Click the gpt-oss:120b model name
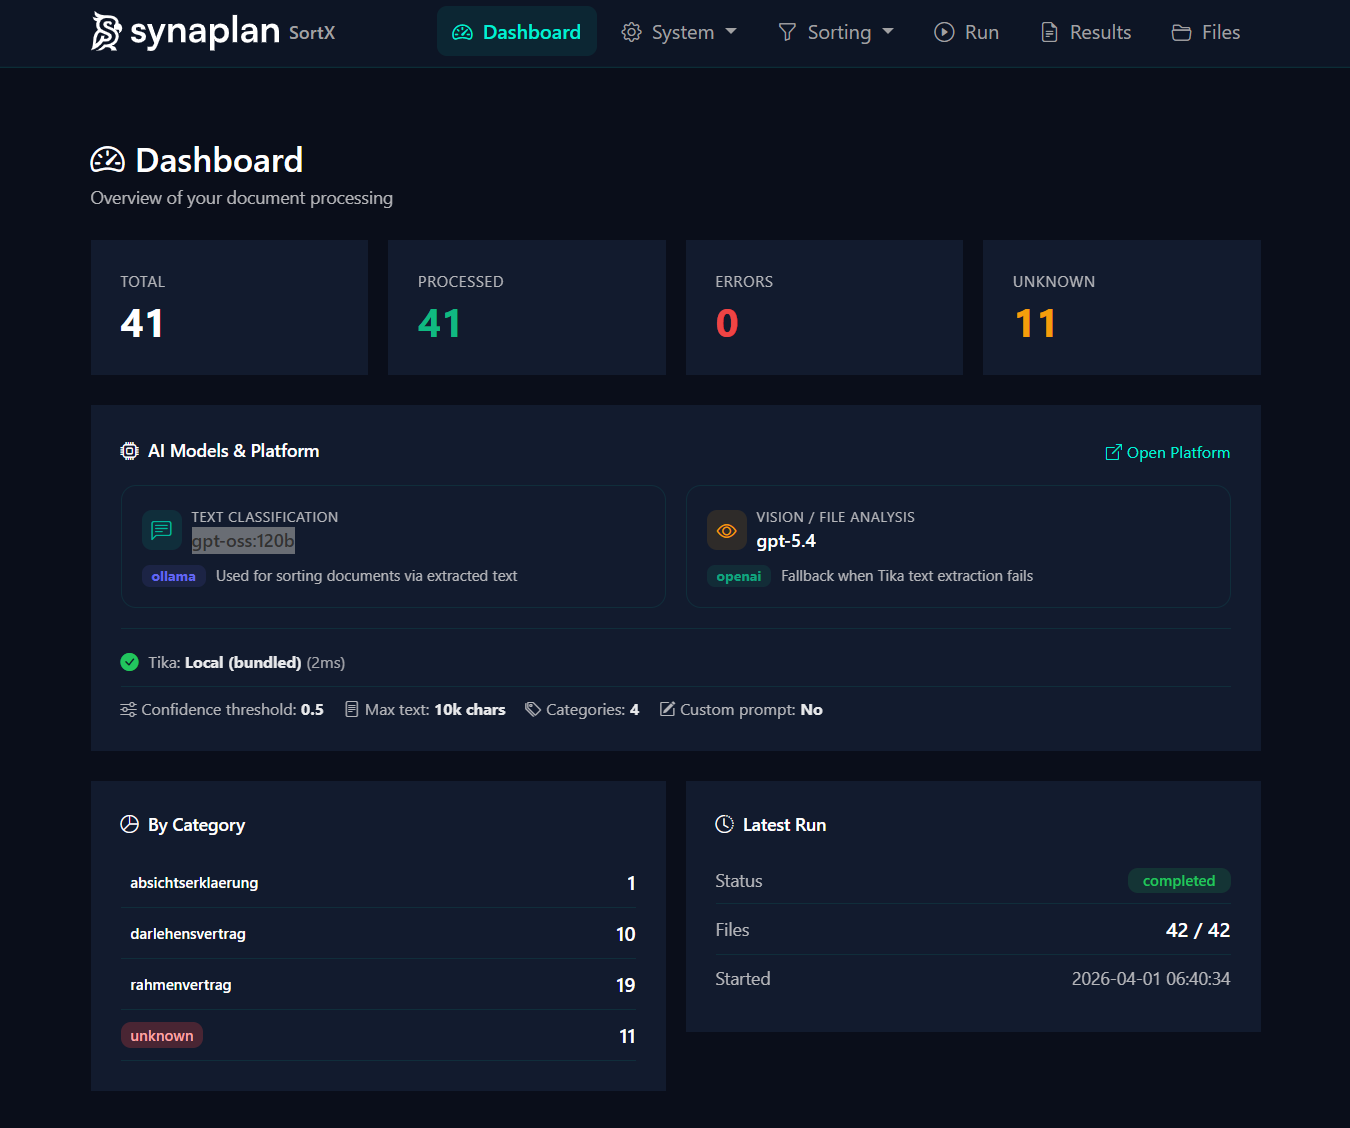1350x1128 pixels. click(243, 540)
